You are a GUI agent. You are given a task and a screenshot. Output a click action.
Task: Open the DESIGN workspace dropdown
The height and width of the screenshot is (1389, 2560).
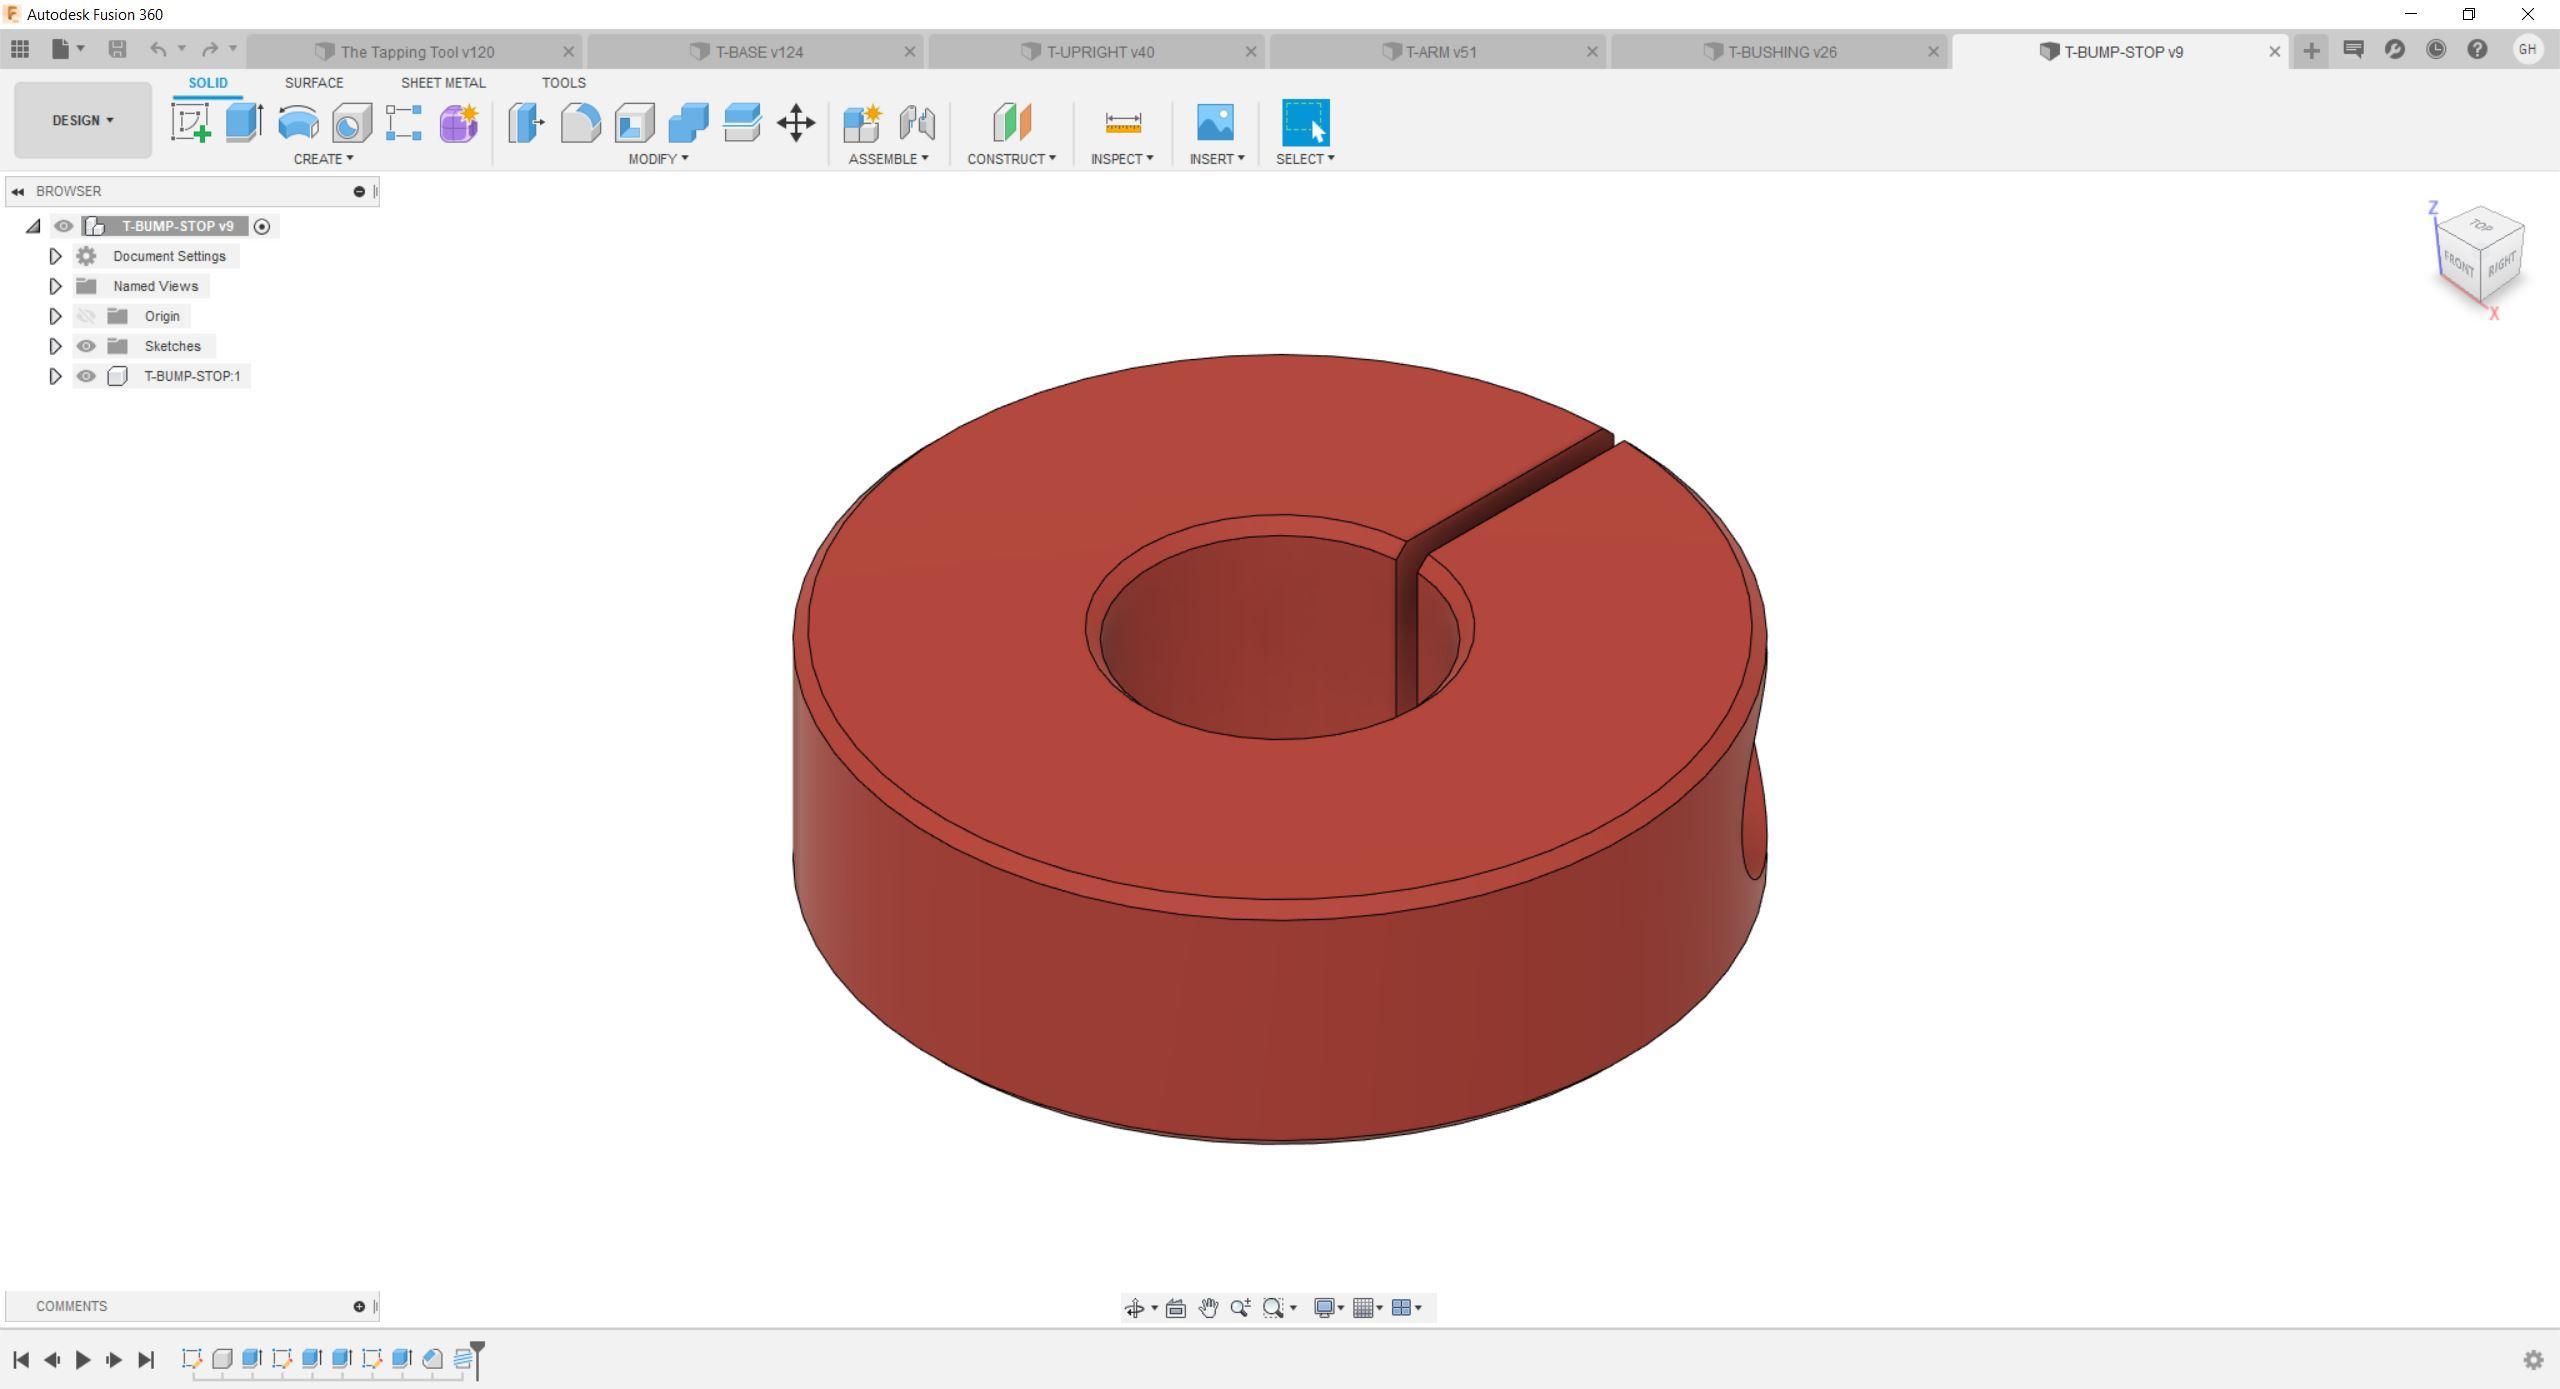click(x=83, y=120)
